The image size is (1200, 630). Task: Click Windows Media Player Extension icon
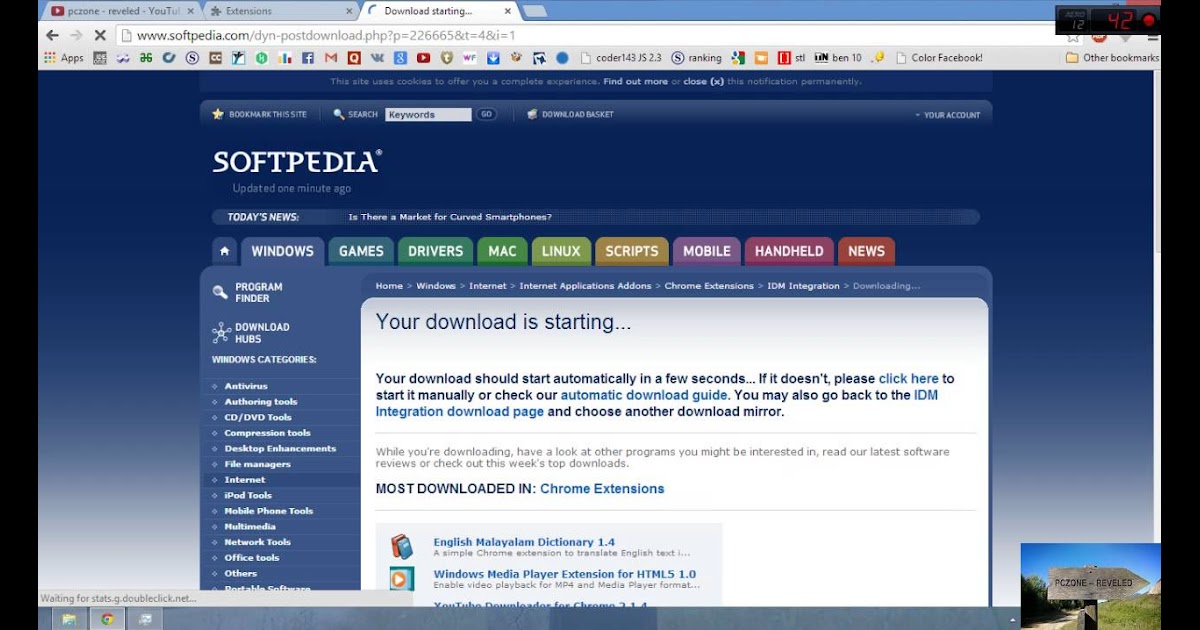tap(401, 579)
